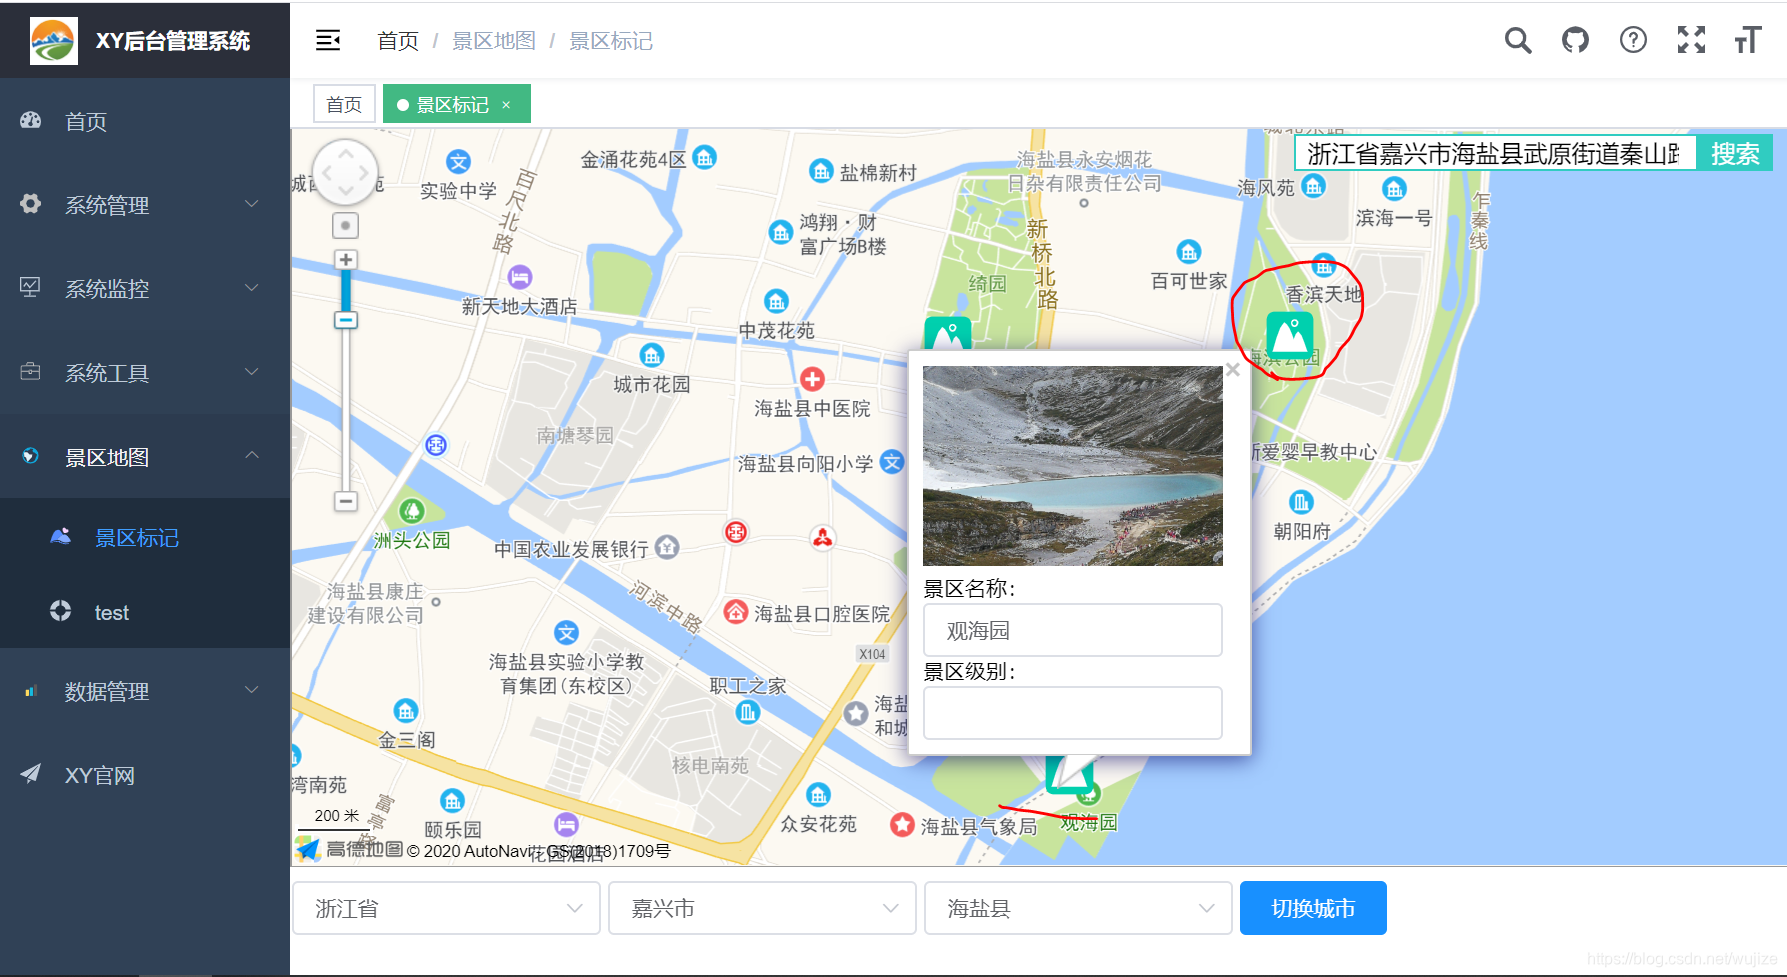Click the 朝阳府 building map icon
1787x977 pixels.
[x=1301, y=501]
